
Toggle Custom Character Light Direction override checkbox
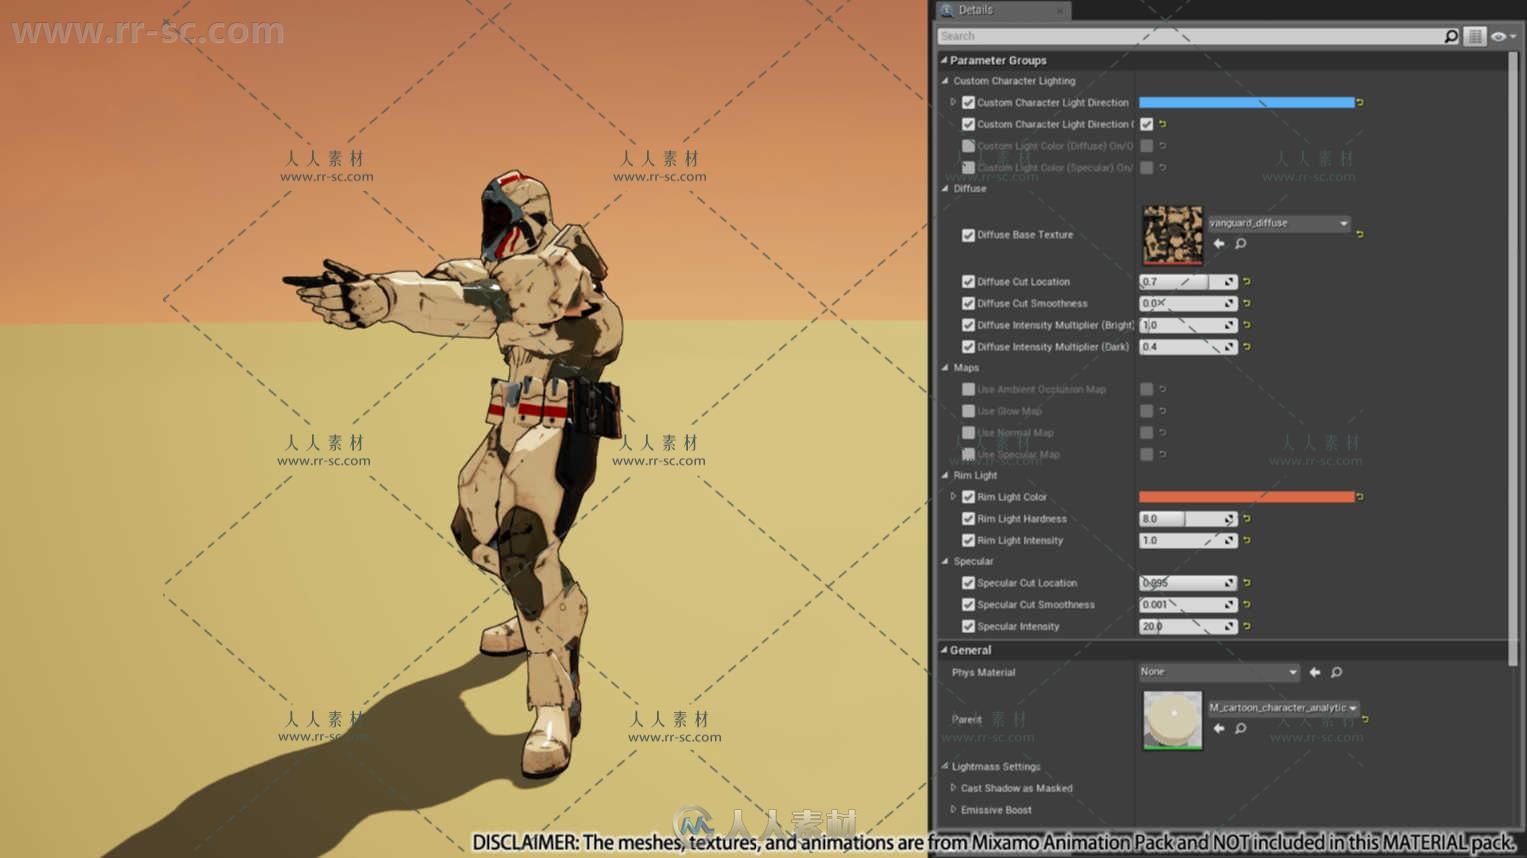pyautogui.click(x=968, y=102)
